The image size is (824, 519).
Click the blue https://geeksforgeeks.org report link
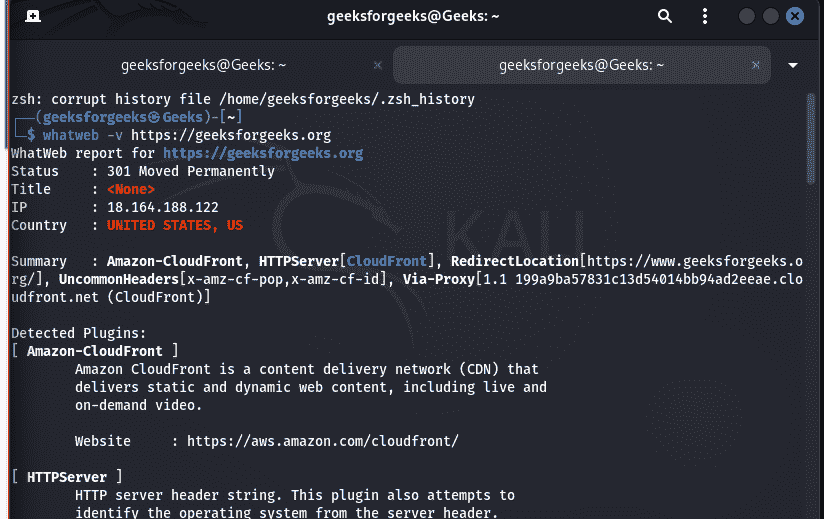point(263,153)
